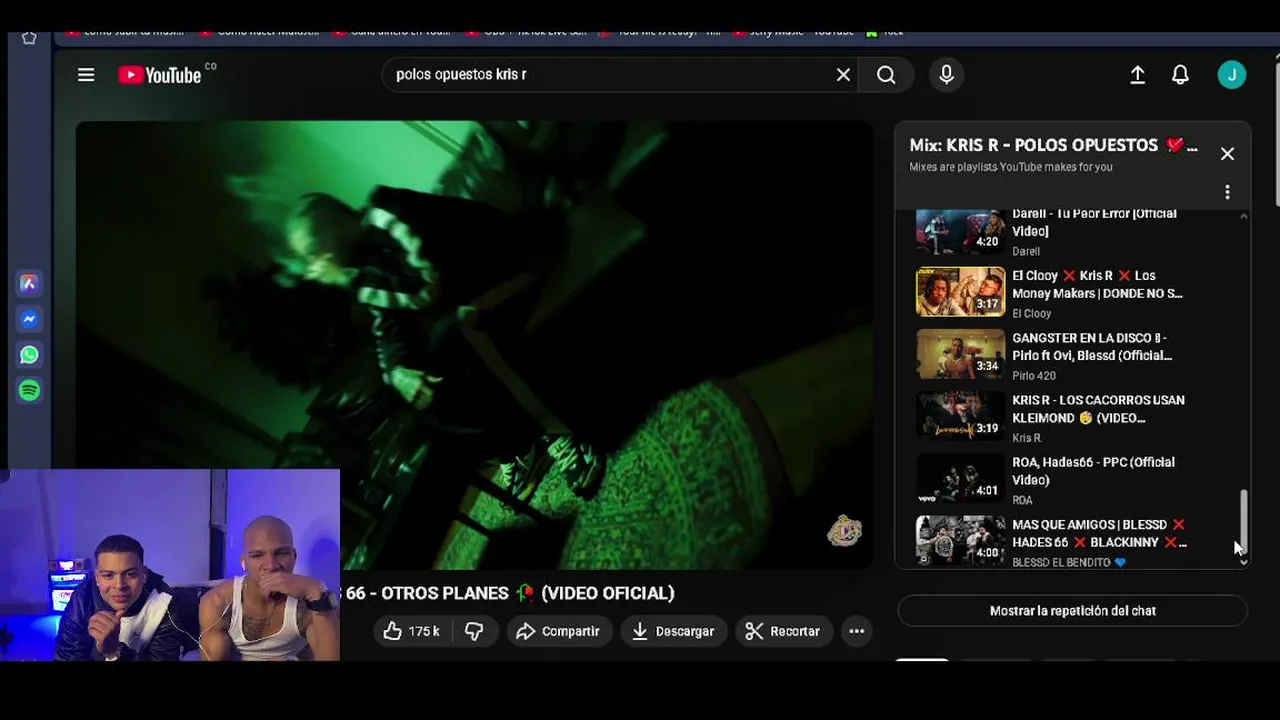Play MAS QUE AMIGOS Blessd thumbnail
The height and width of the screenshot is (720, 1280).
click(x=960, y=540)
